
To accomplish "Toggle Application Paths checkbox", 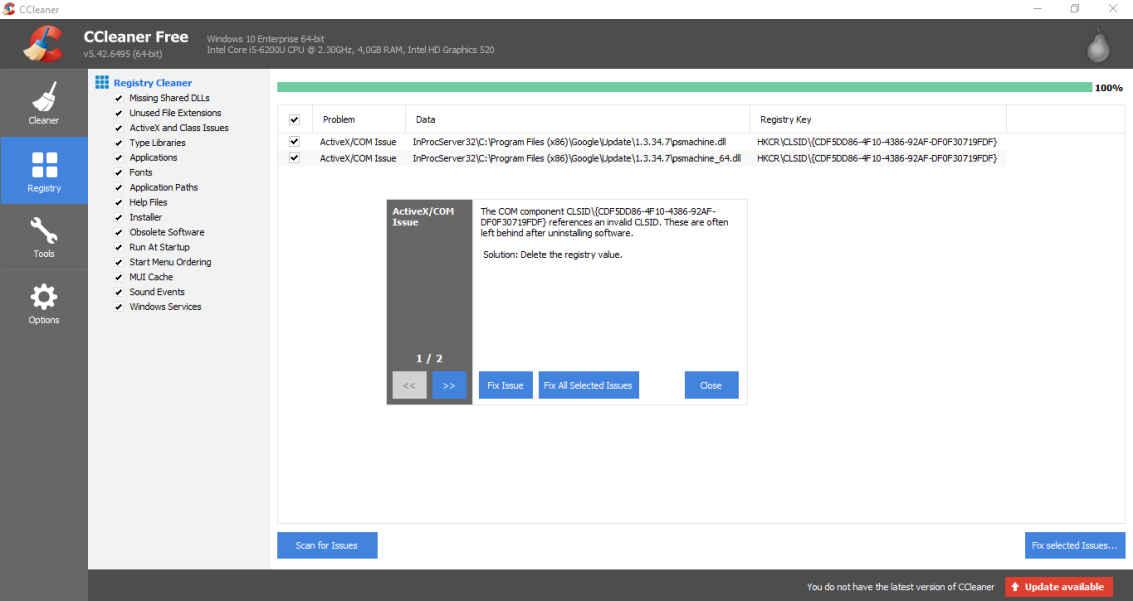I will [x=119, y=188].
